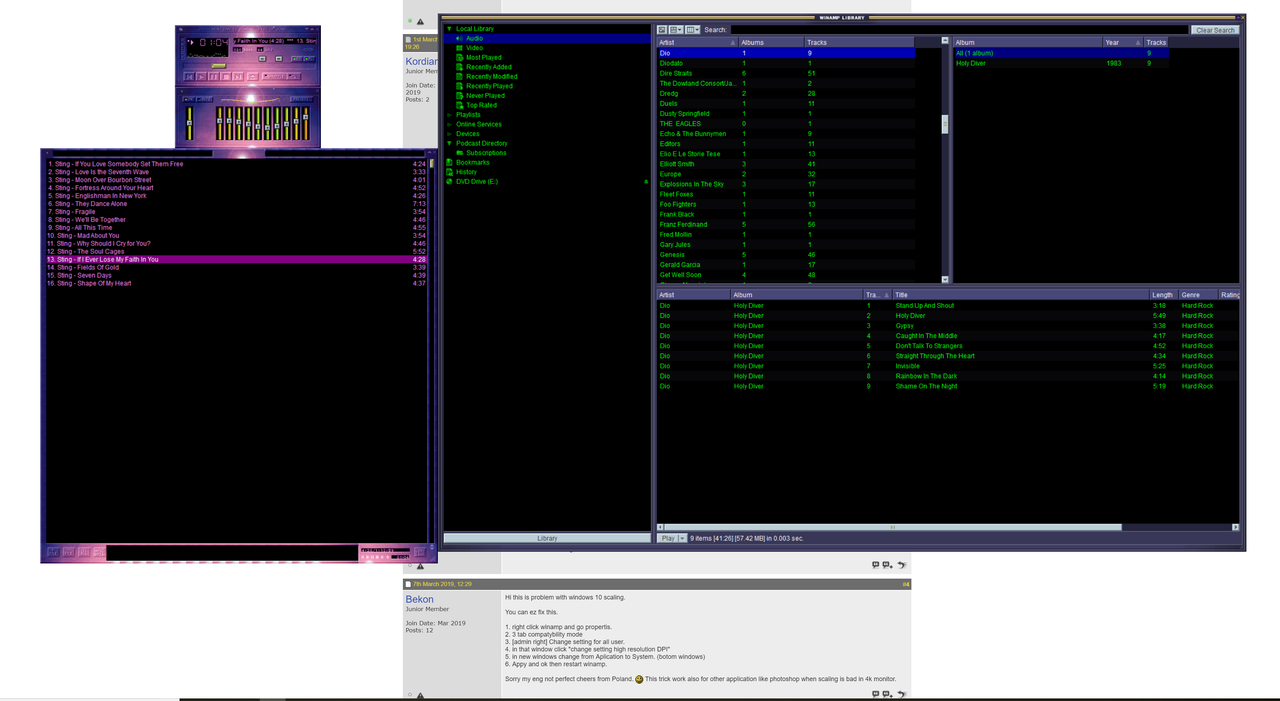Image resolution: width=1280 pixels, height=701 pixels.
Task: Collapse the Podcast Directory tree node
Action: point(449,143)
